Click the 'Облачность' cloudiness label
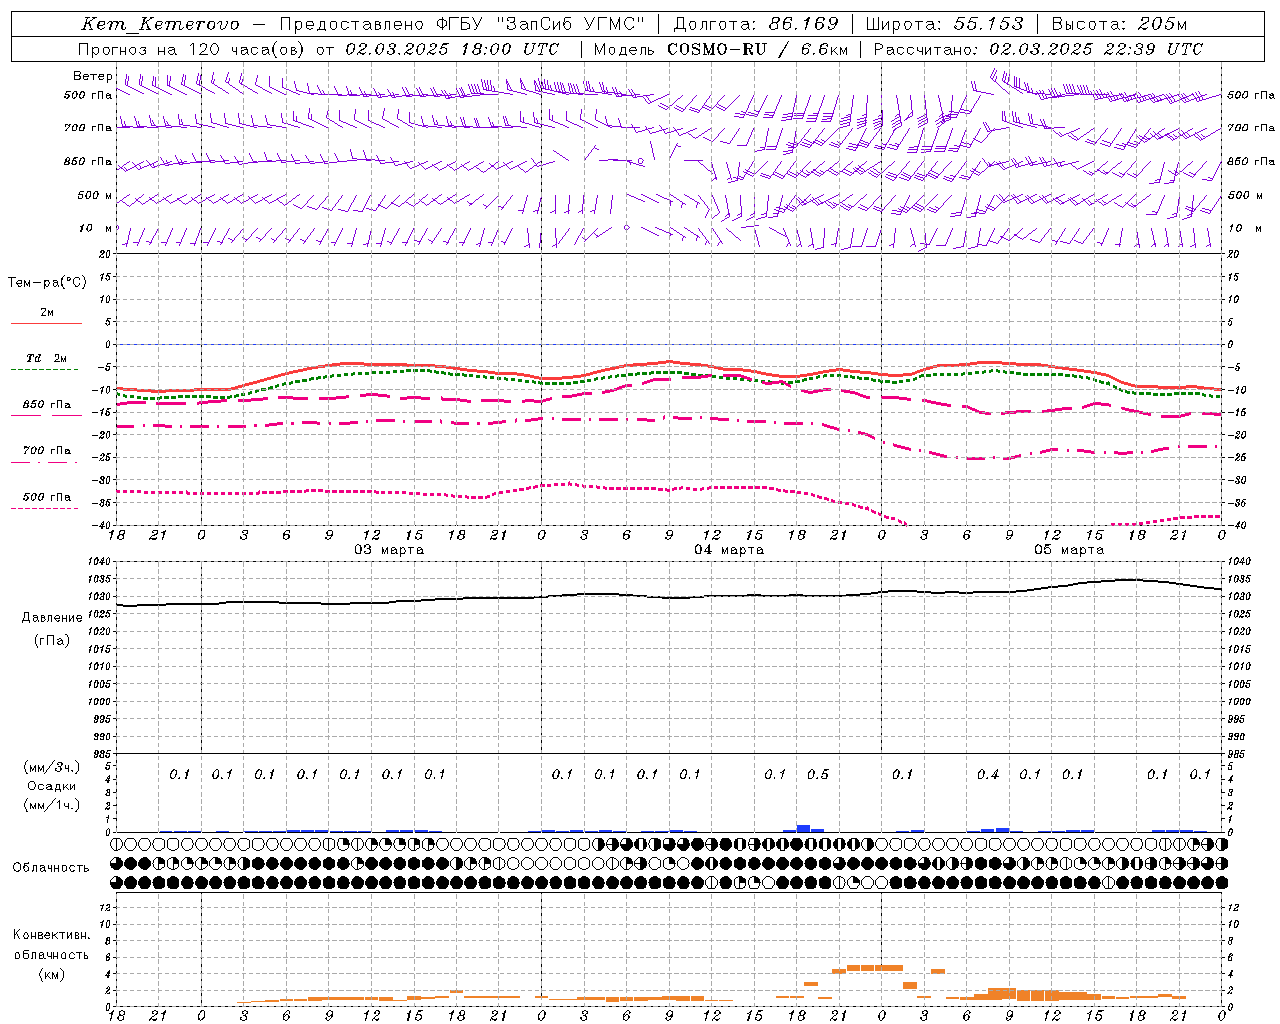The width and height of the screenshot is (1280, 1024). pyautogui.click(x=51, y=867)
